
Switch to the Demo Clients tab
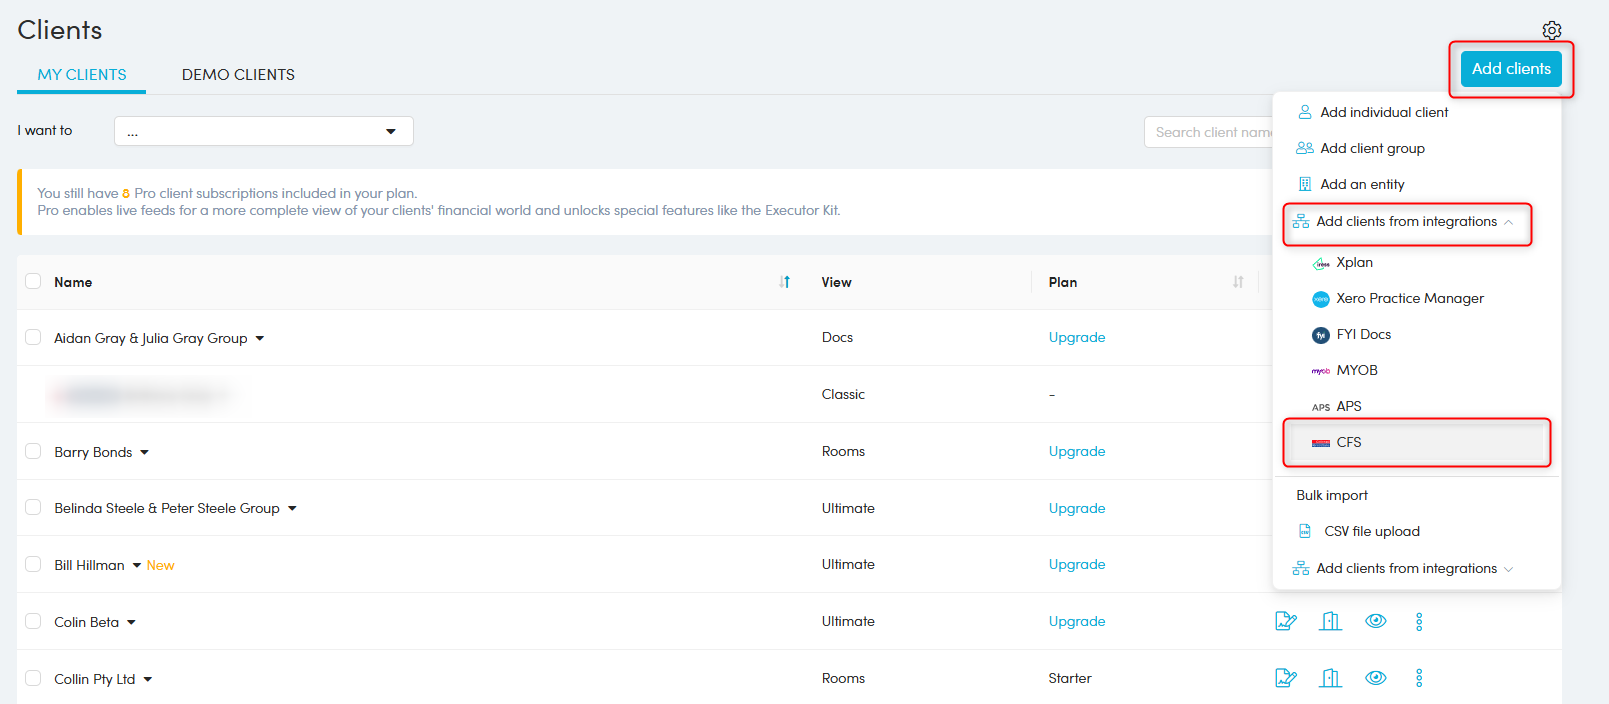tap(238, 75)
